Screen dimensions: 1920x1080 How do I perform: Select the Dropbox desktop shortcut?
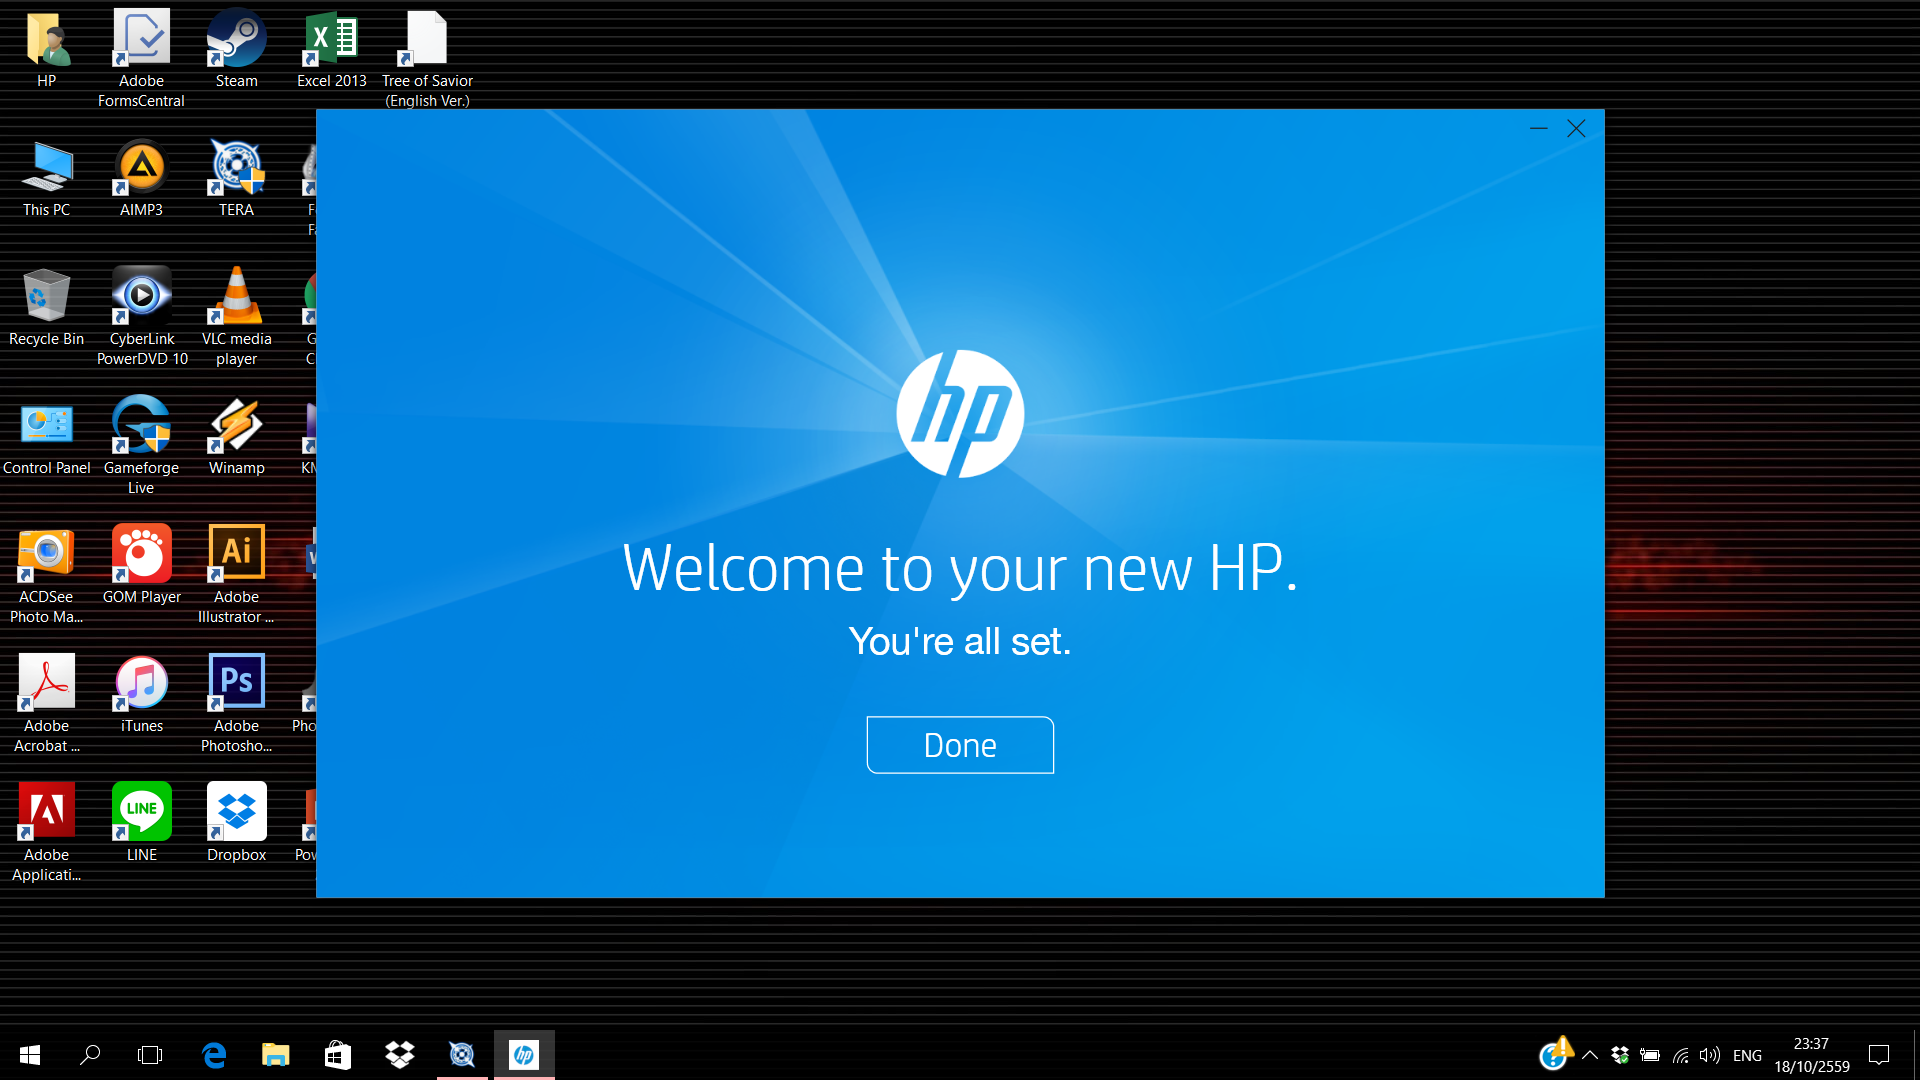(x=236, y=812)
